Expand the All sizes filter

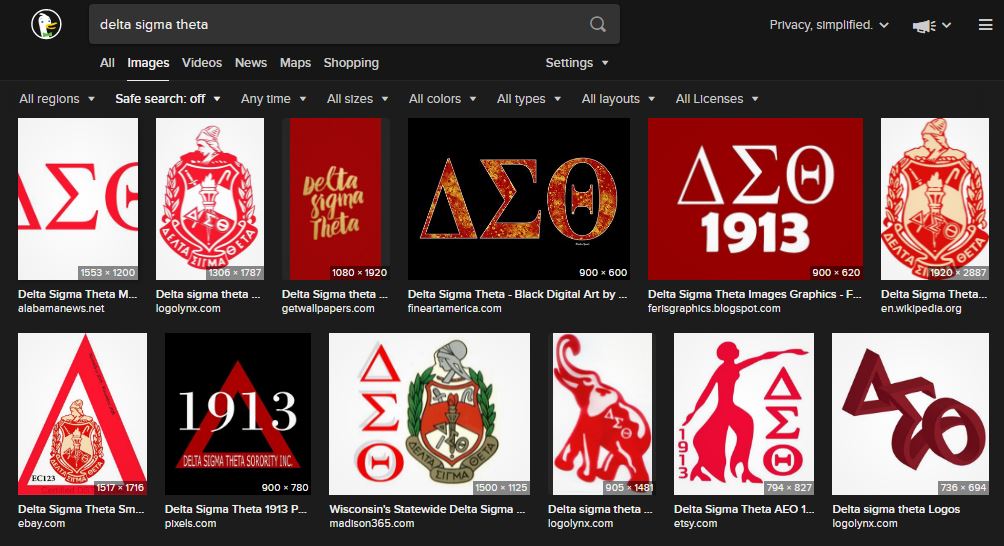pos(357,99)
